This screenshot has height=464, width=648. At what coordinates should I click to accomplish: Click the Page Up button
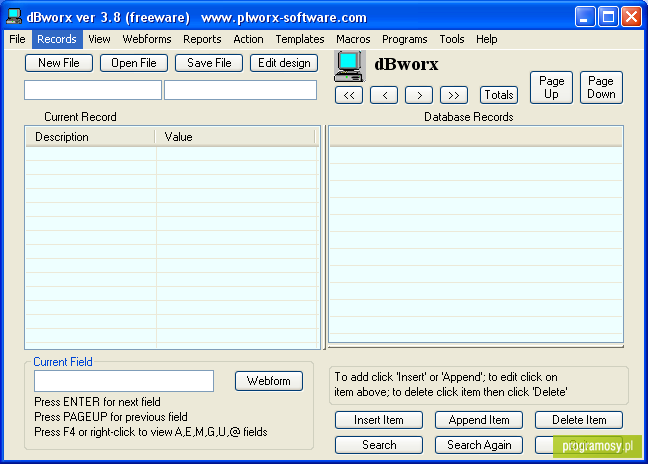(551, 87)
